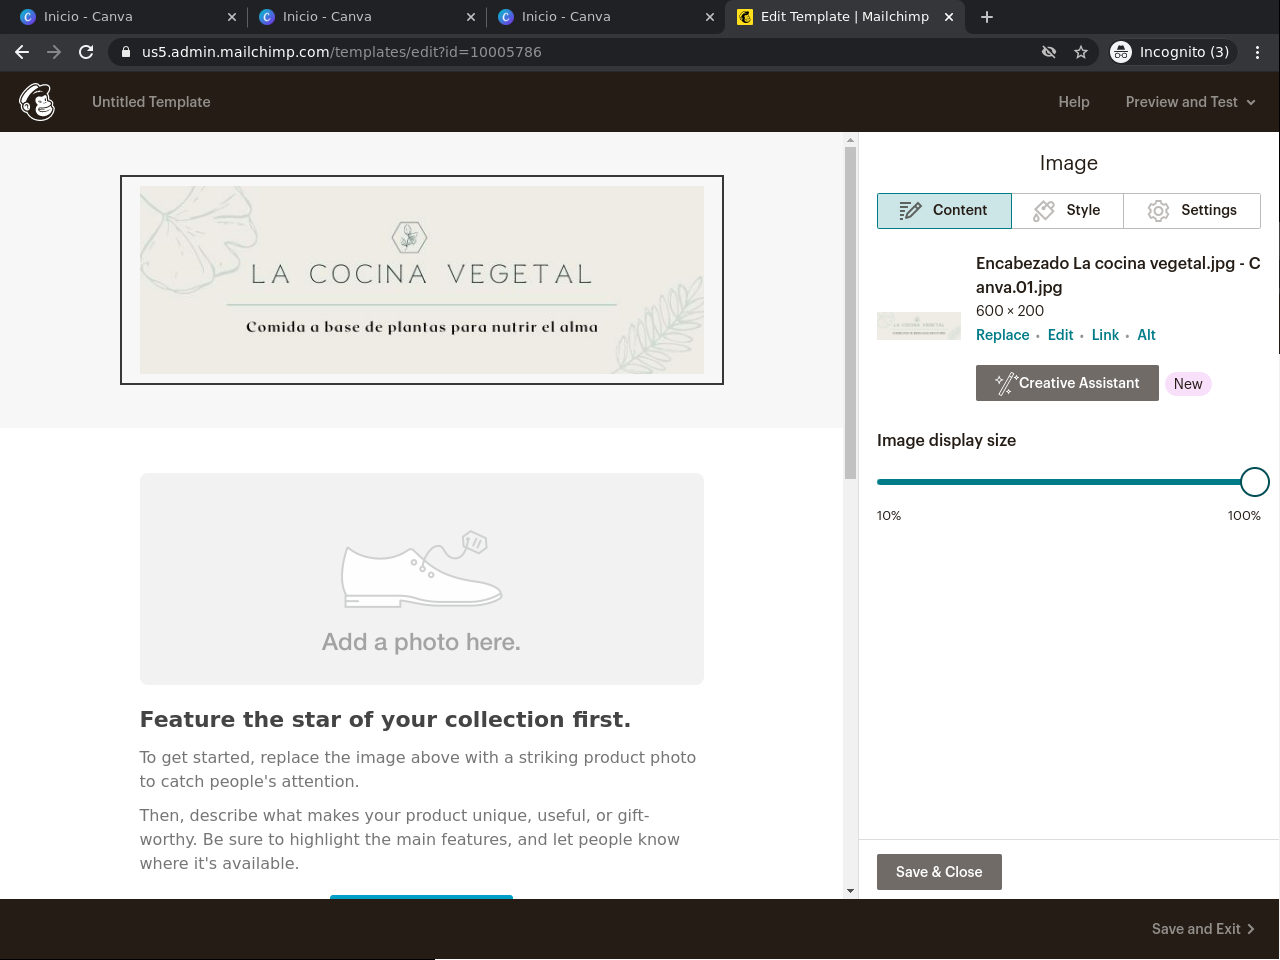Click the header image thumbnail in panel
This screenshot has width=1280, height=960.
919,326
